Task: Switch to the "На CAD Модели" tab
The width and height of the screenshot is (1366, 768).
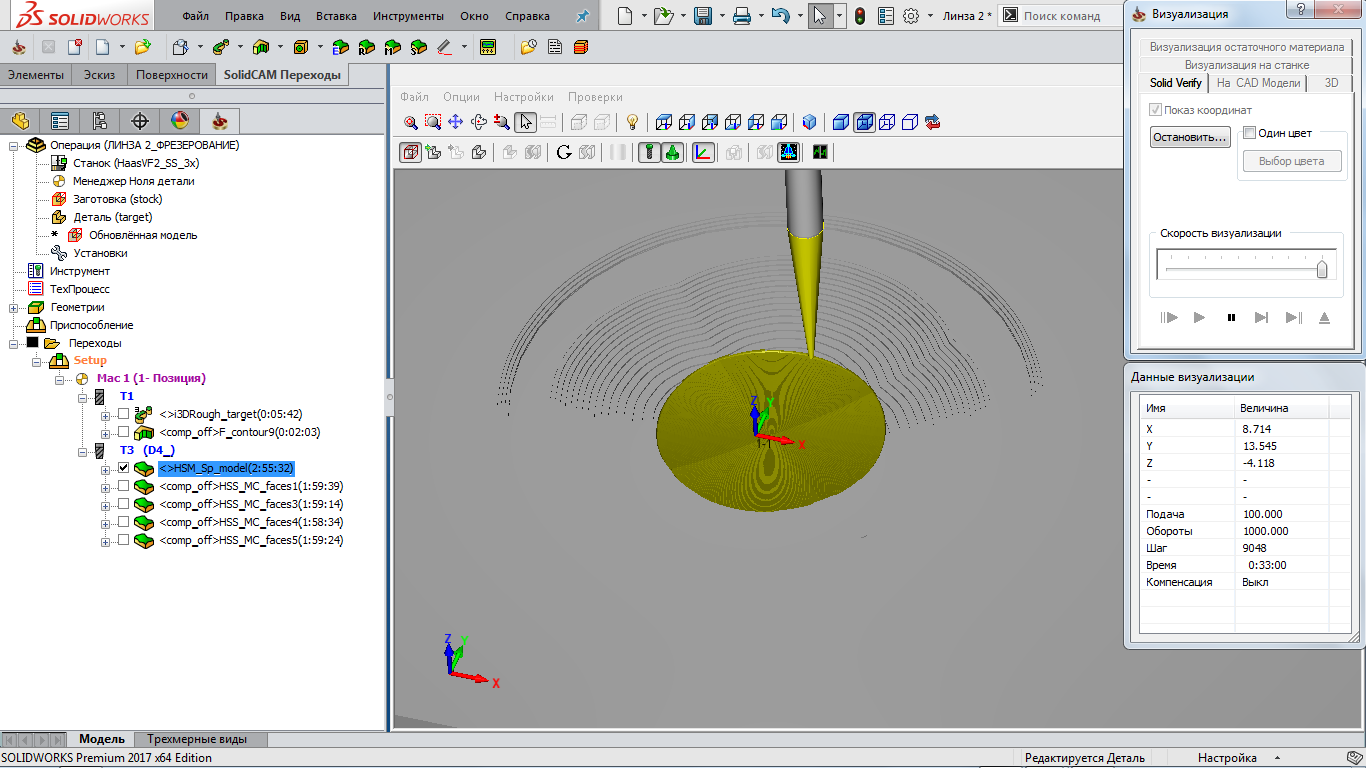Action: (x=1259, y=83)
